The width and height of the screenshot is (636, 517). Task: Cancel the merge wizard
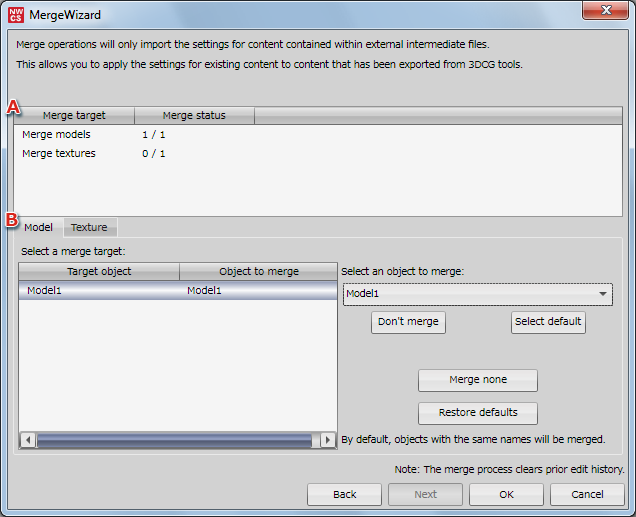click(587, 494)
